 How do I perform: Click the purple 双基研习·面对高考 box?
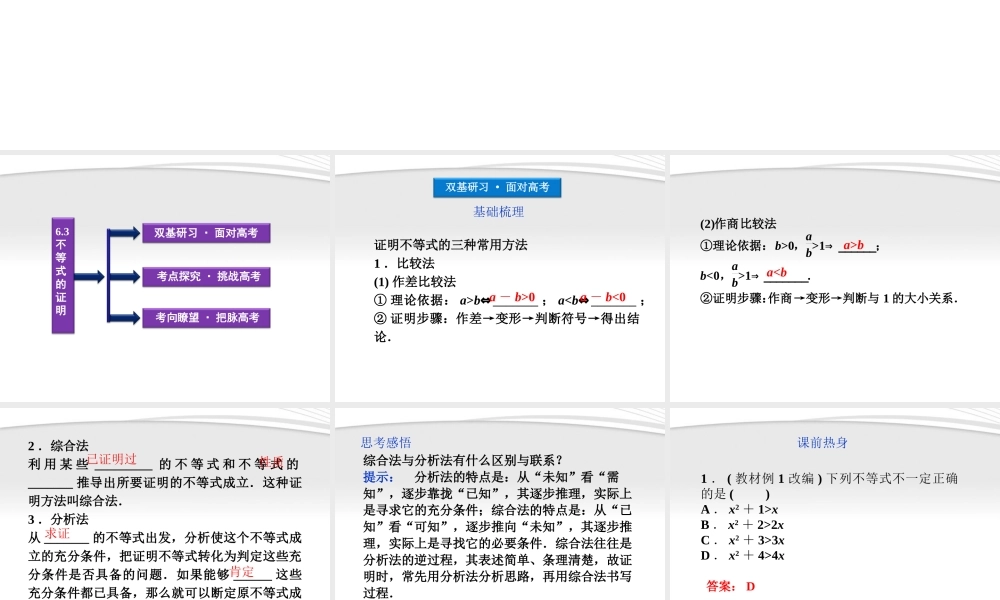tap(206, 233)
